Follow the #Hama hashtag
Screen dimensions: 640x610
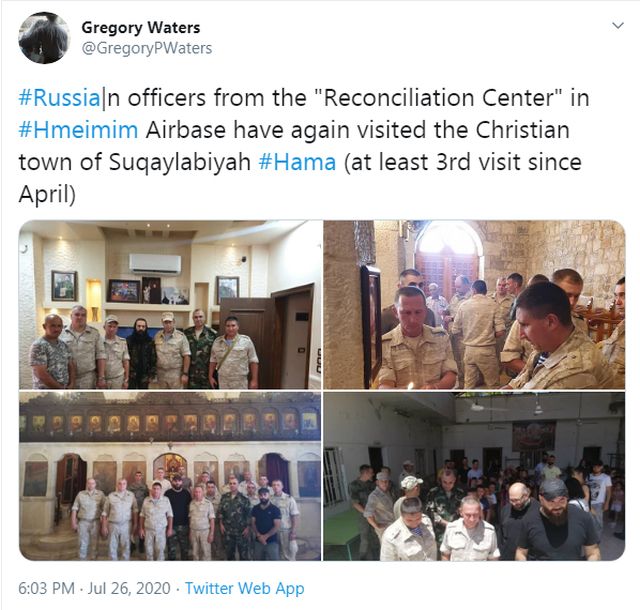[x=298, y=162]
